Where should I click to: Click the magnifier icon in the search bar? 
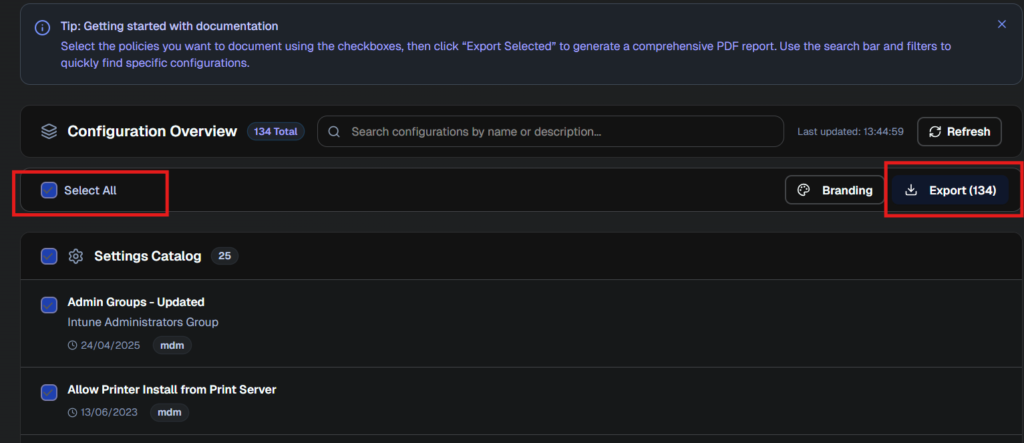(x=334, y=132)
